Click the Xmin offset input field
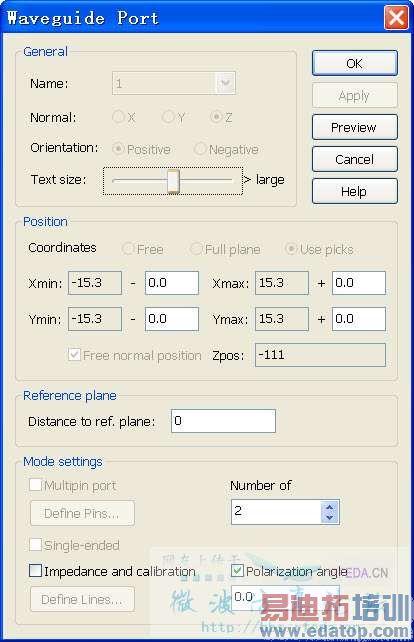The image size is (414, 642). (172, 283)
